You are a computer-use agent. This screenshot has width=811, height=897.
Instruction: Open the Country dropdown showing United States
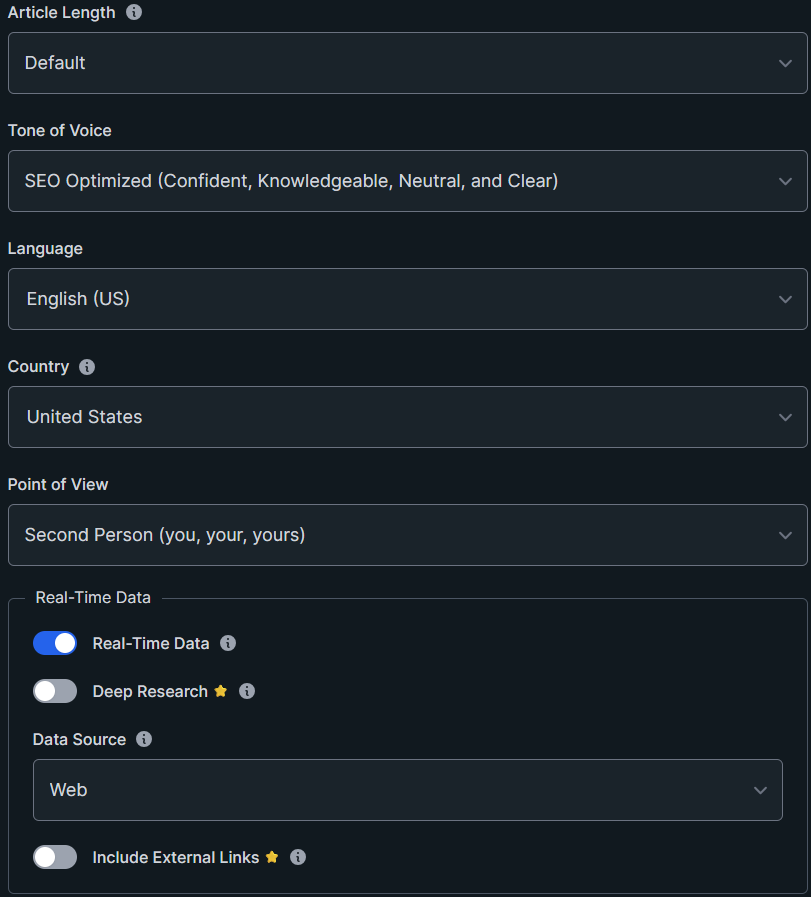[x=407, y=417]
